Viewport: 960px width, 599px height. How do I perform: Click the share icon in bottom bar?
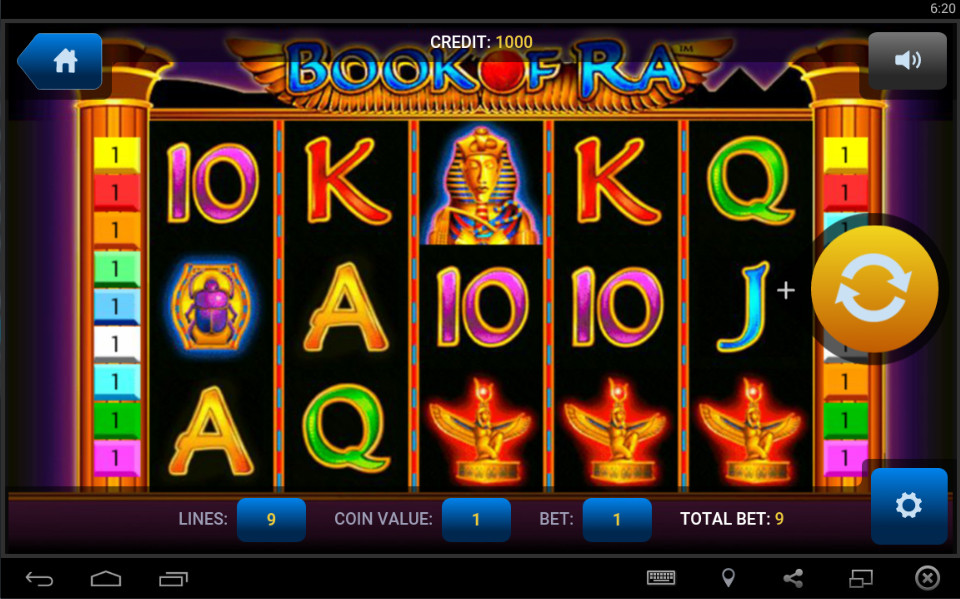(793, 578)
